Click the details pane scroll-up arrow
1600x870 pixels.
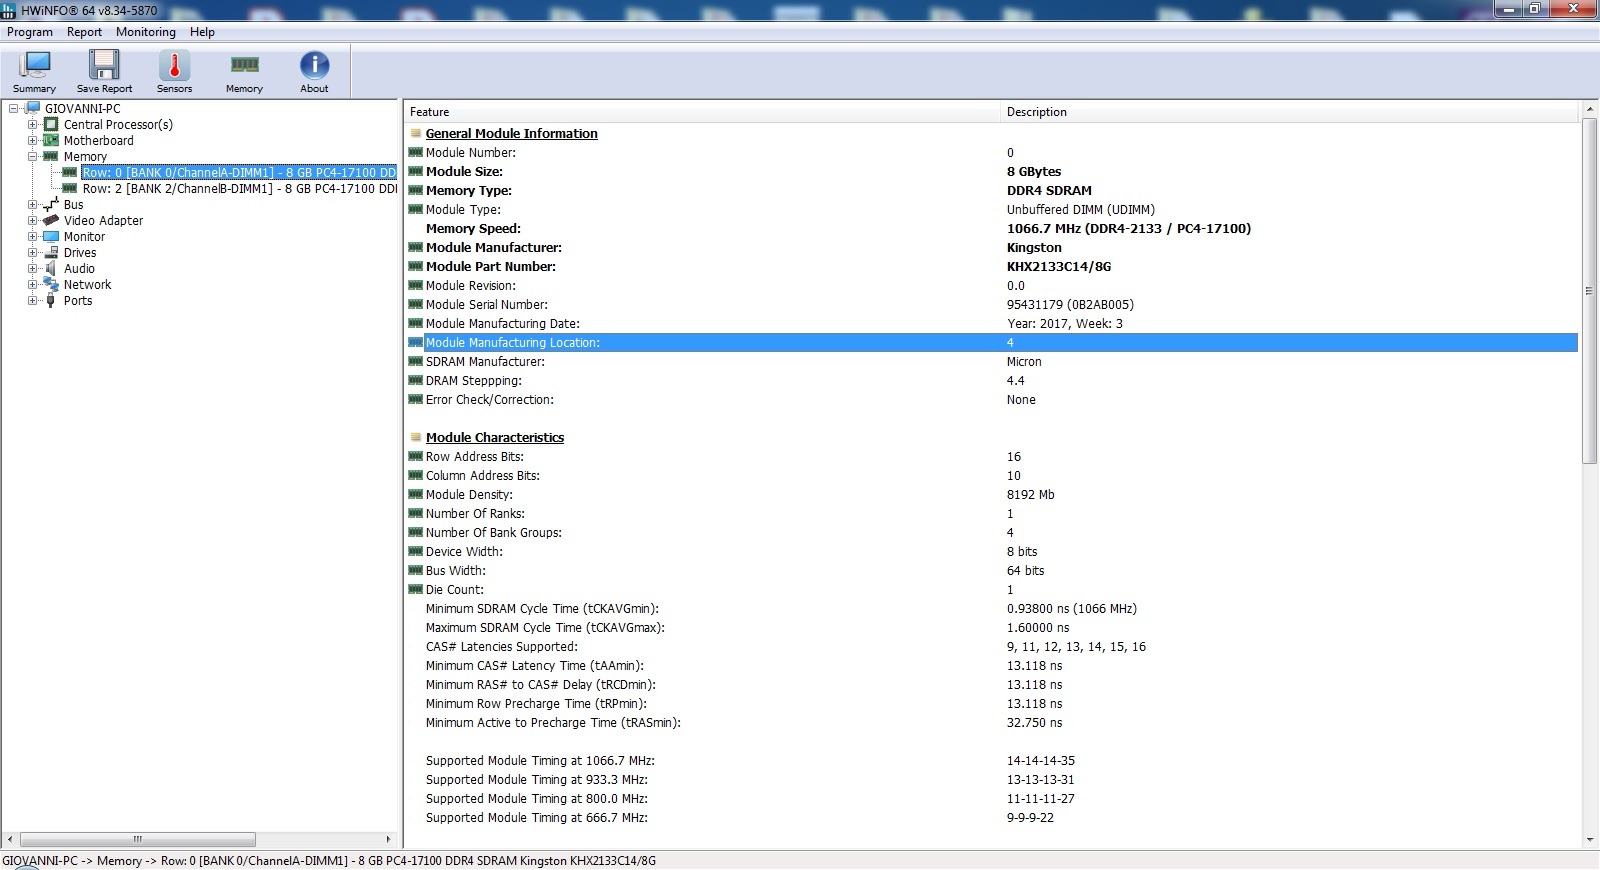click(x=1589, y=109)
